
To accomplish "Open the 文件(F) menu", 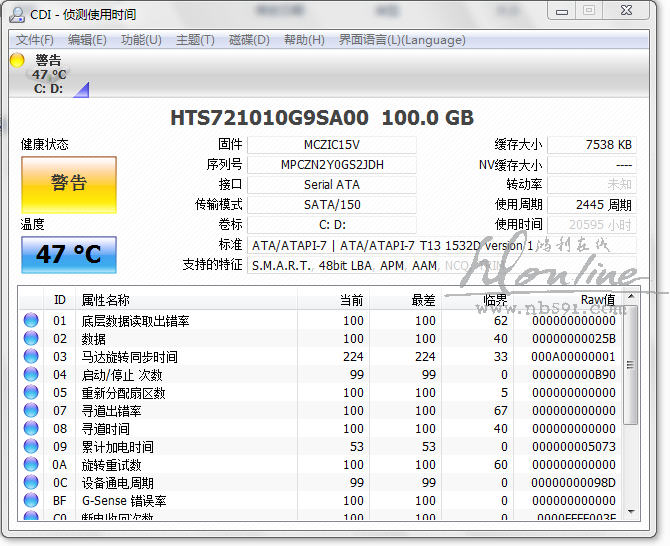I will (35, 40).
